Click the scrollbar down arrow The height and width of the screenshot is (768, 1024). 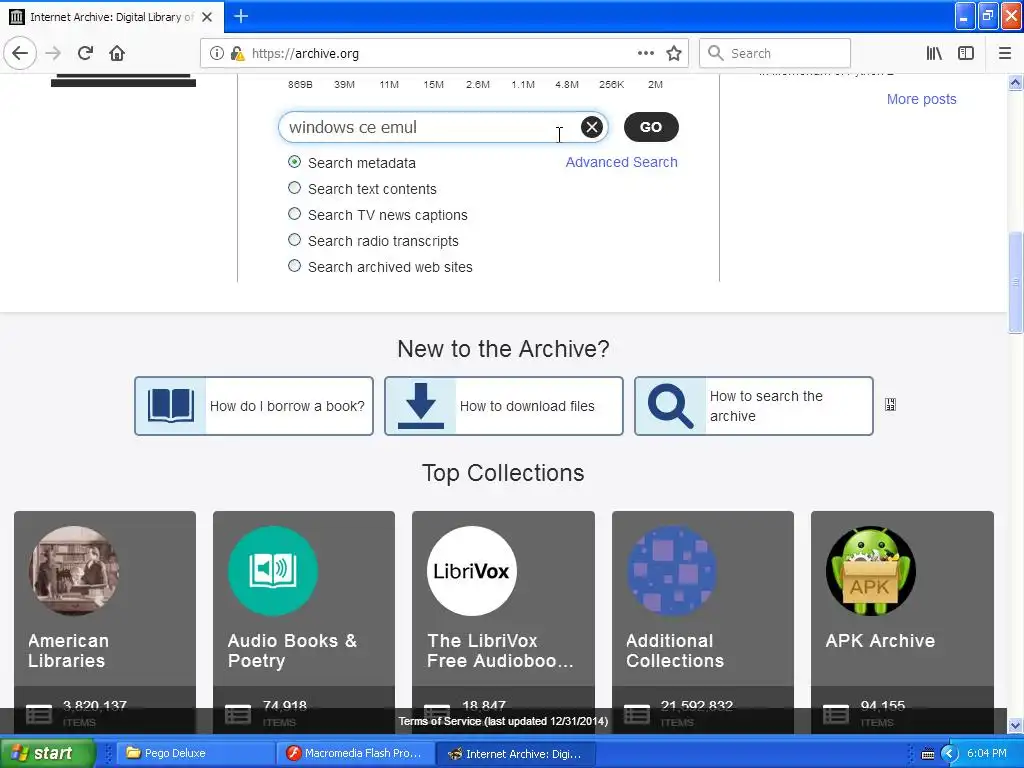1015,725
